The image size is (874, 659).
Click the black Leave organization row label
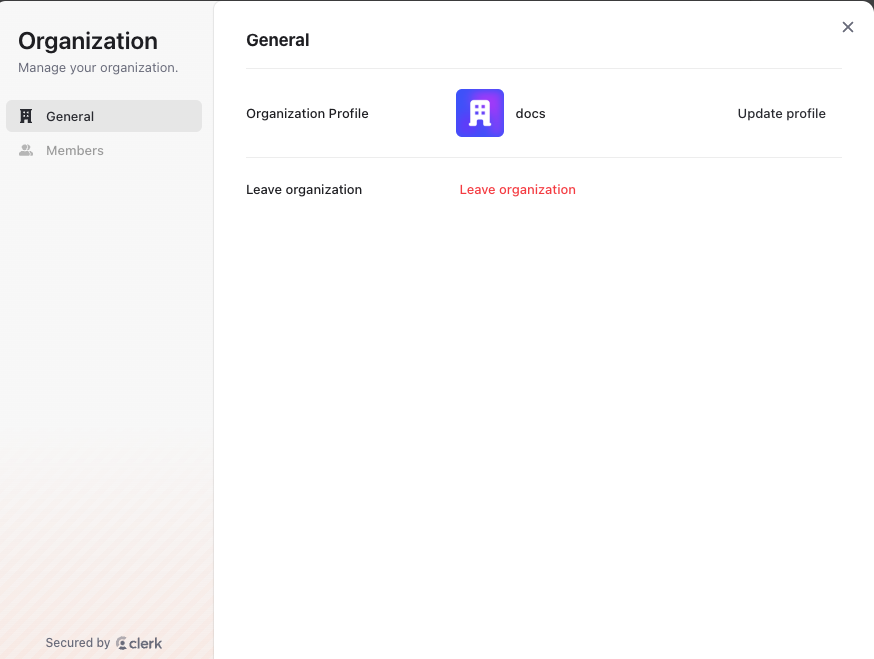pyautogui.click(x=304, y=190)
